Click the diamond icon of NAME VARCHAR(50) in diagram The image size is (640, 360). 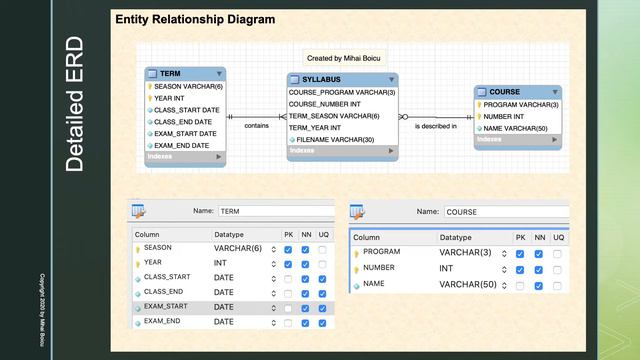tap(479, 129)
